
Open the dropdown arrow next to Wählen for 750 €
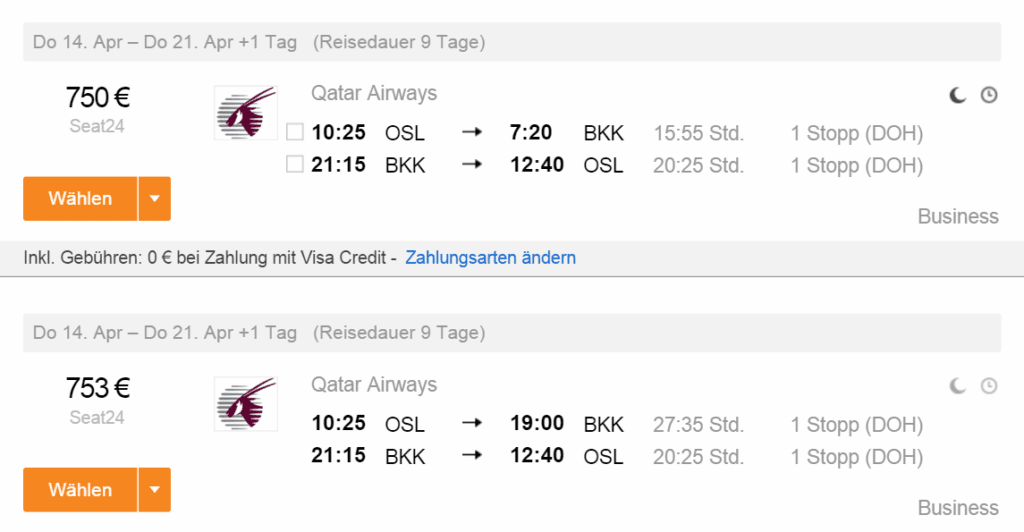click(155, 198)
